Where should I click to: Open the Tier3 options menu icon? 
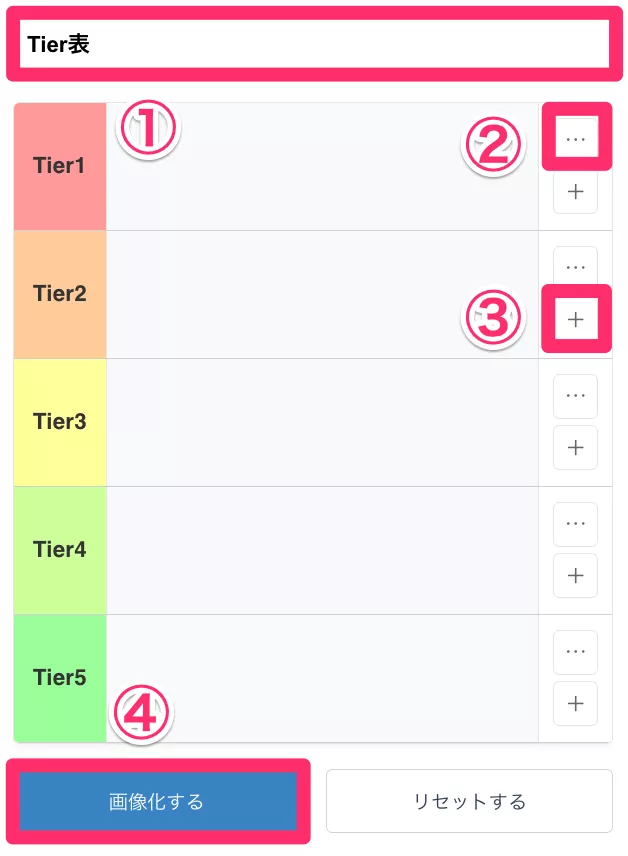(x=575, y=396)
